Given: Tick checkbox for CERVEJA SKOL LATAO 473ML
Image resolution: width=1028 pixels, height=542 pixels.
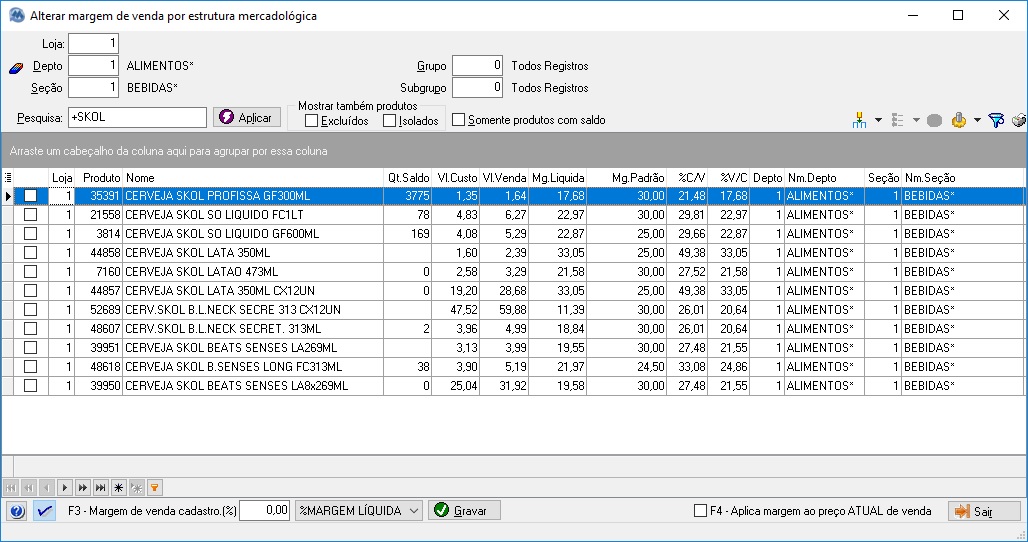Looking at the screenshot, I should click(31, 271).
